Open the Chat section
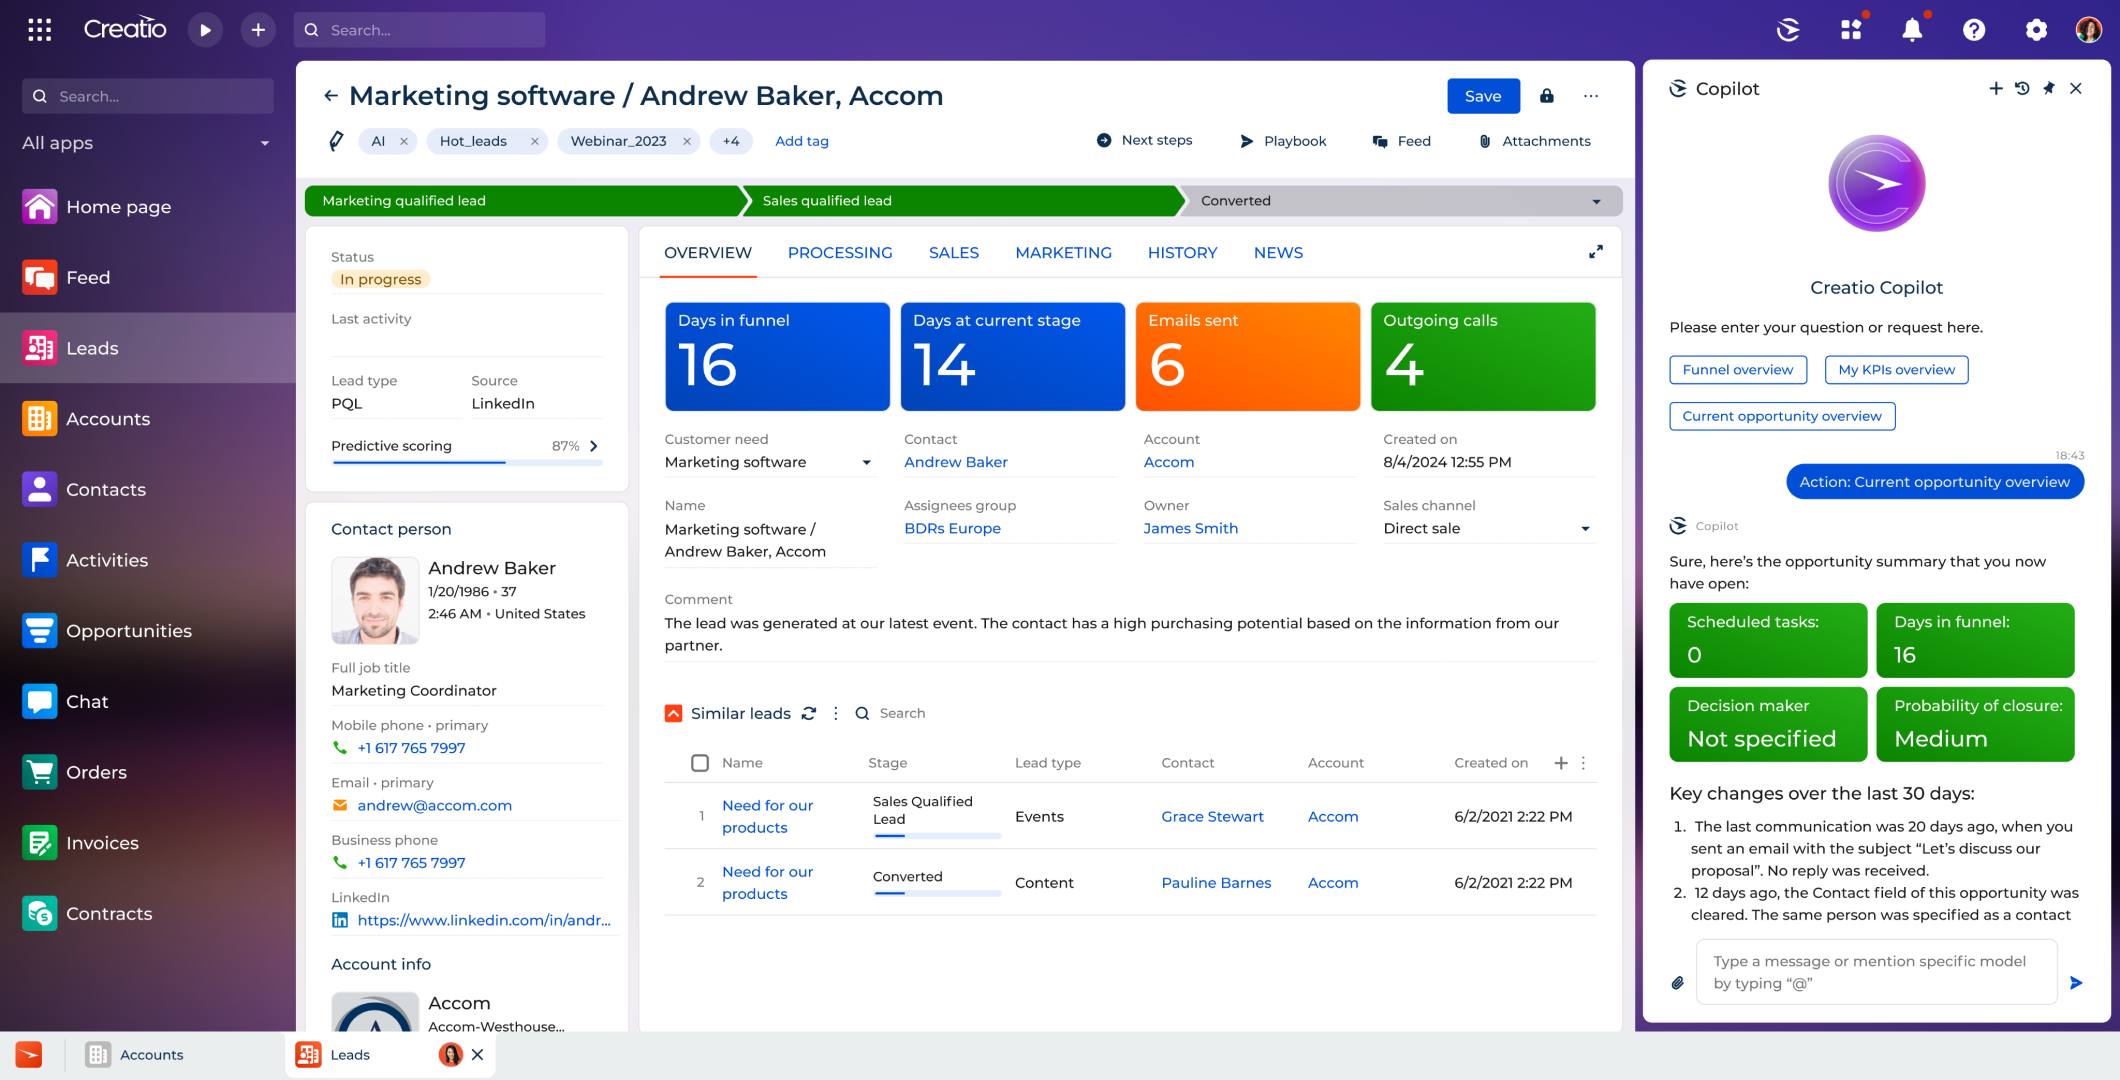Screen dimensions: 2120x1080 point(86,701)
